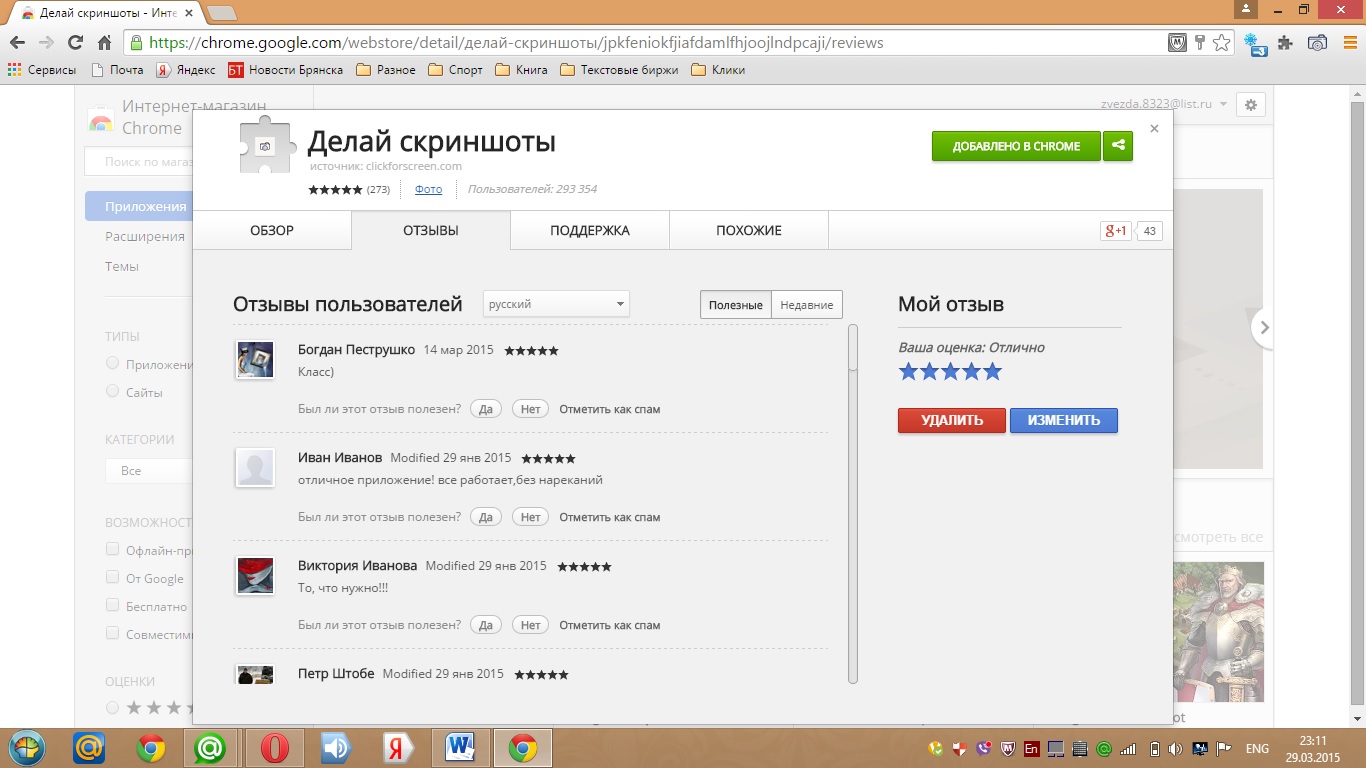Open the review language dropdown set to русский
The image size is (1366, 768).
tap(556, 304)
